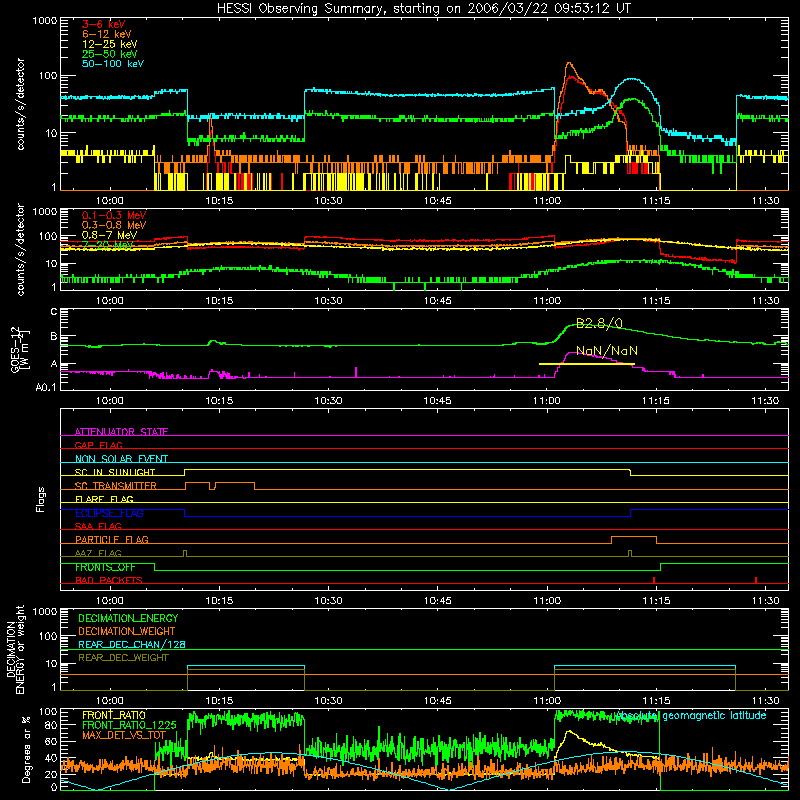800x800 pixels.
Task: Click the BAD_PACKETS red marker near 11:15
Action: click(654, 580)
